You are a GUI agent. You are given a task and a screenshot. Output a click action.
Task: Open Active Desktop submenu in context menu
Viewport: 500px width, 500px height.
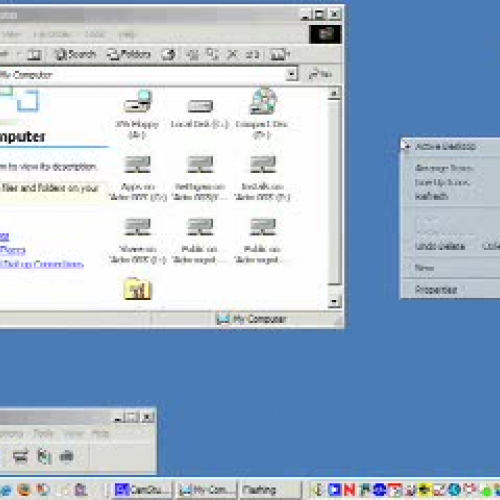point(450,146)
